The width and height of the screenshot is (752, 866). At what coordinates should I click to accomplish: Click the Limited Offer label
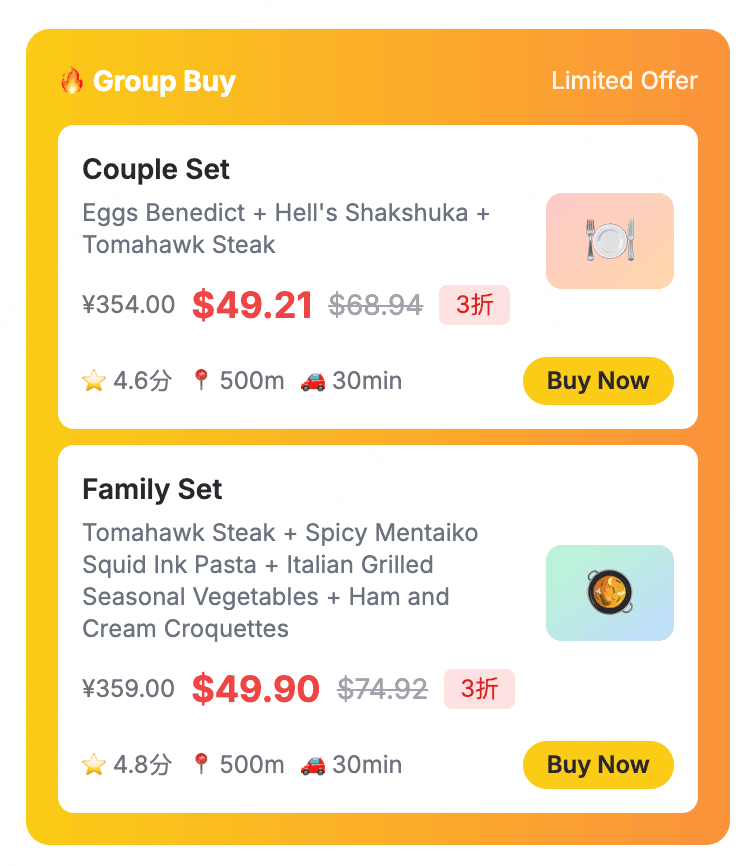pos(624,81)
